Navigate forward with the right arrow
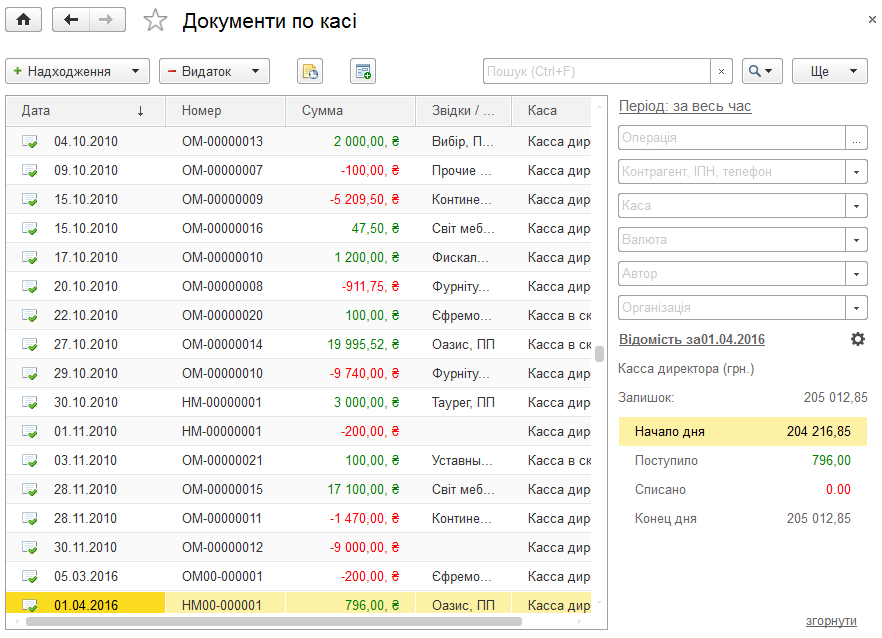Screen dimensions: 882x638 (x=107, y=20)
